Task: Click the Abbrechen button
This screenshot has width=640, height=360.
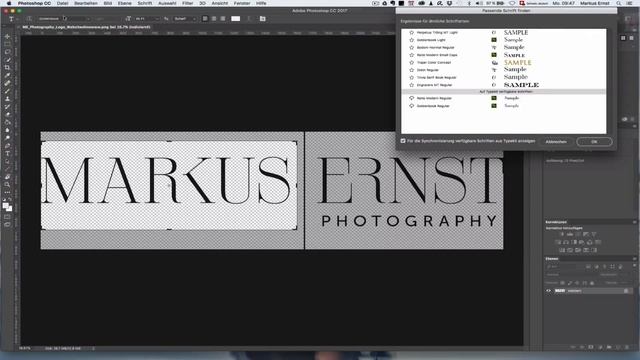Action: [556, 142]
